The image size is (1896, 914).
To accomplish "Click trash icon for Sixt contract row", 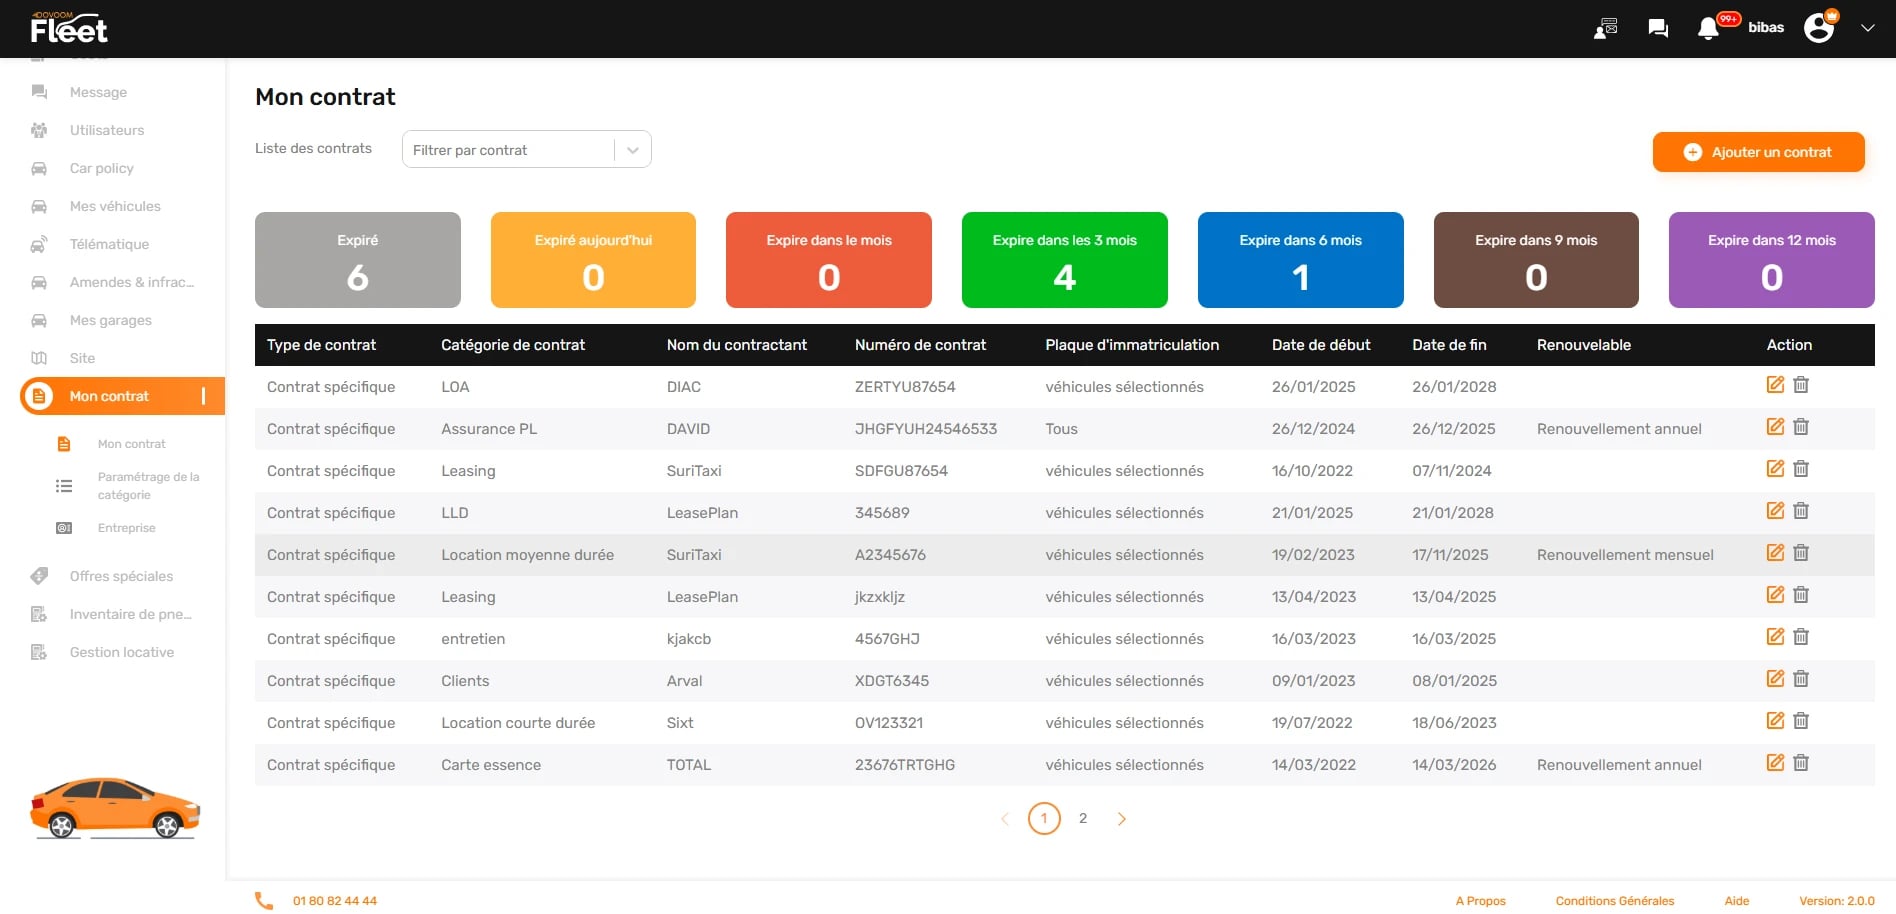I will (1801, 721).
